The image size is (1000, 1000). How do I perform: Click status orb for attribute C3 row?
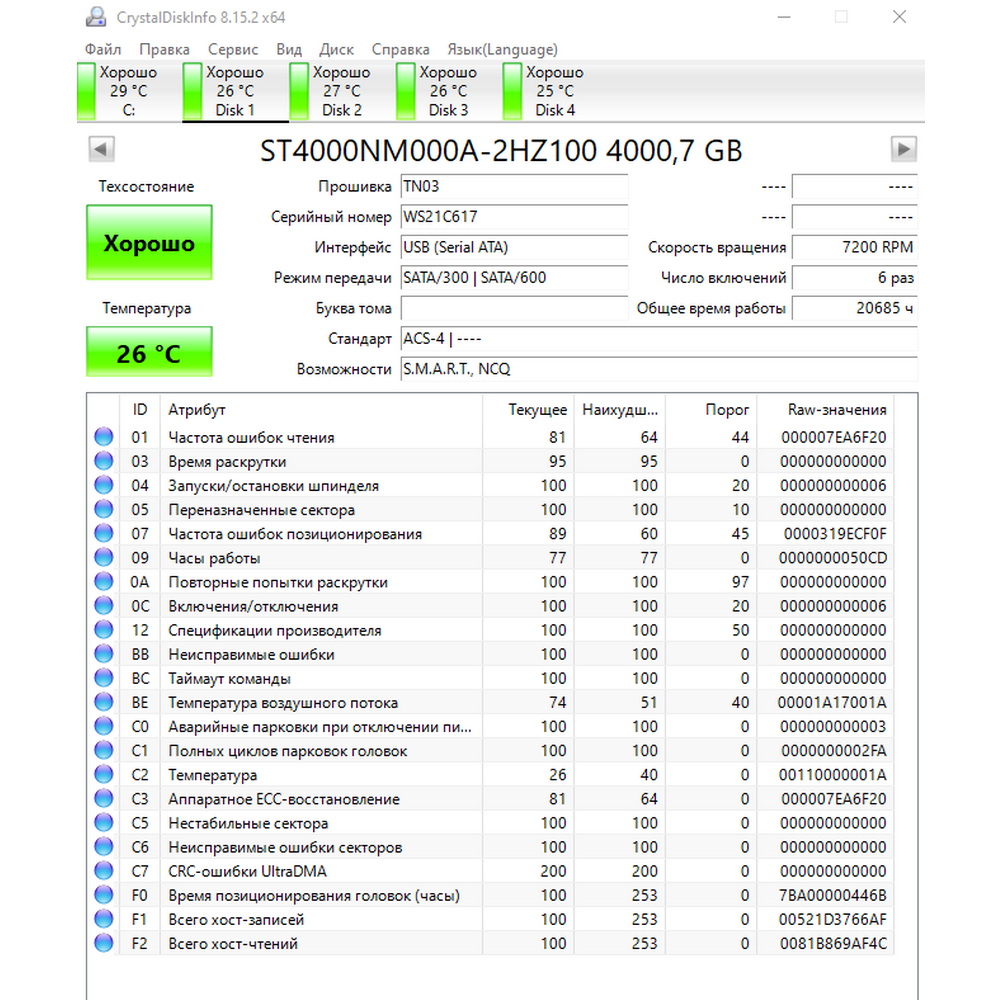click(x=103, y=798)
